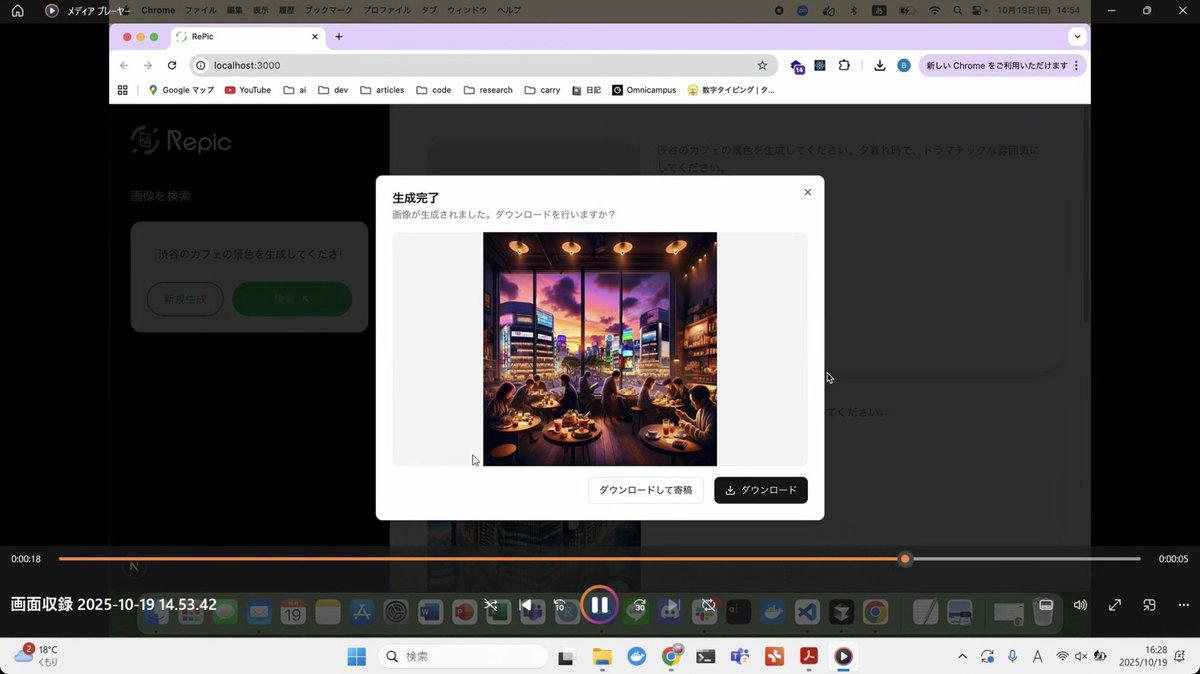Open the carry bookmark folder

click(542, 90)
